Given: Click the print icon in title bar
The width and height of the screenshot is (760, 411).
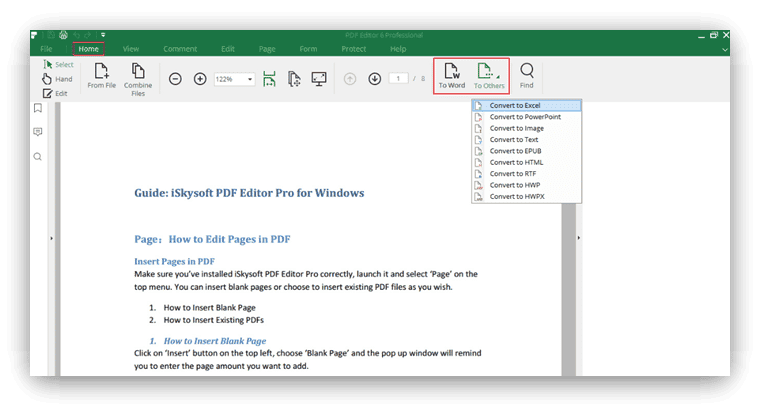Looking at the screenshot, I should point(63,35).
